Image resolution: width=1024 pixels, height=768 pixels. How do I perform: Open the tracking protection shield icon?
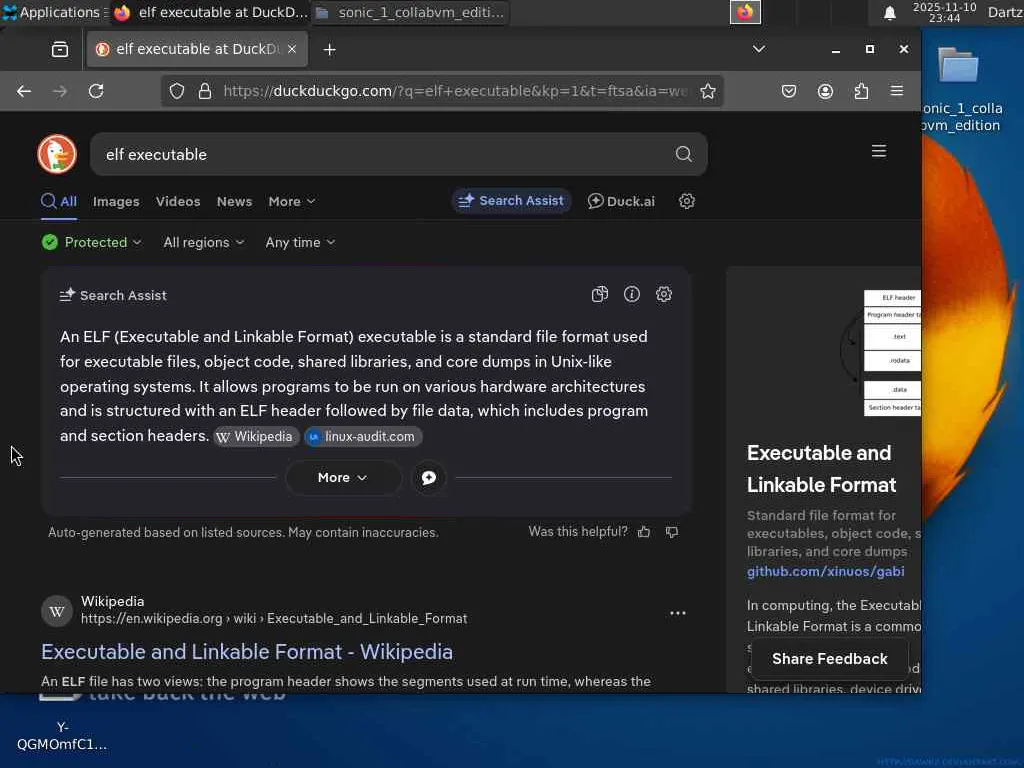point(177,91)
